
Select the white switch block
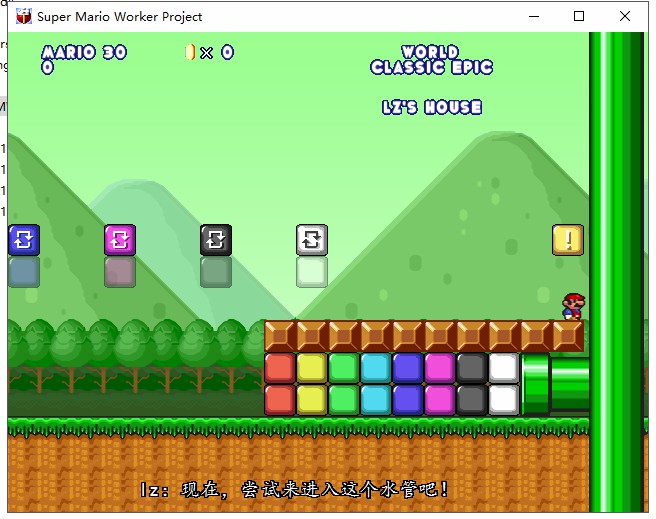[x=312, y=240]
